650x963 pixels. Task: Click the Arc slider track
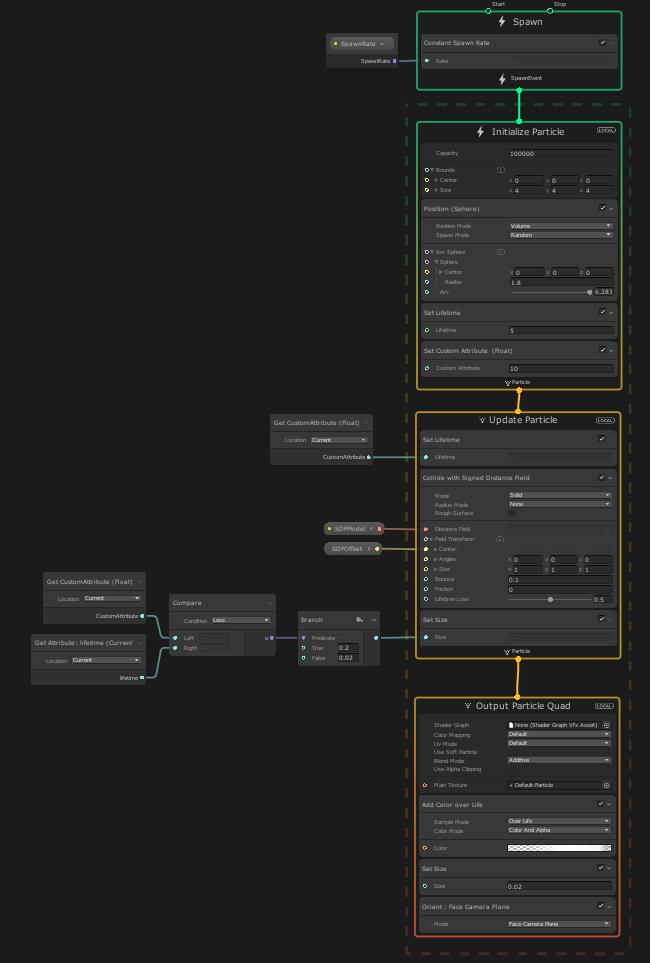coord(550,292)
